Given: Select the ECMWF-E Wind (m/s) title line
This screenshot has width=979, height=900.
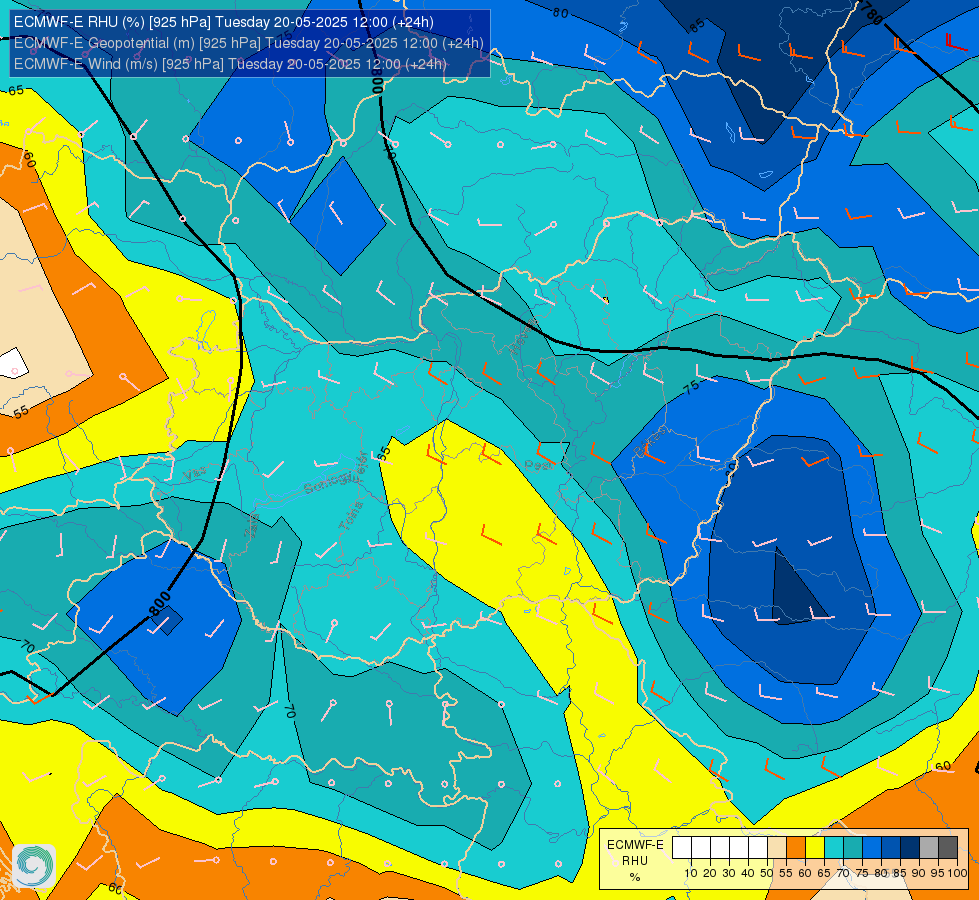Looking at the screenshot, I should pyautogui.click(x=230, y=64).
